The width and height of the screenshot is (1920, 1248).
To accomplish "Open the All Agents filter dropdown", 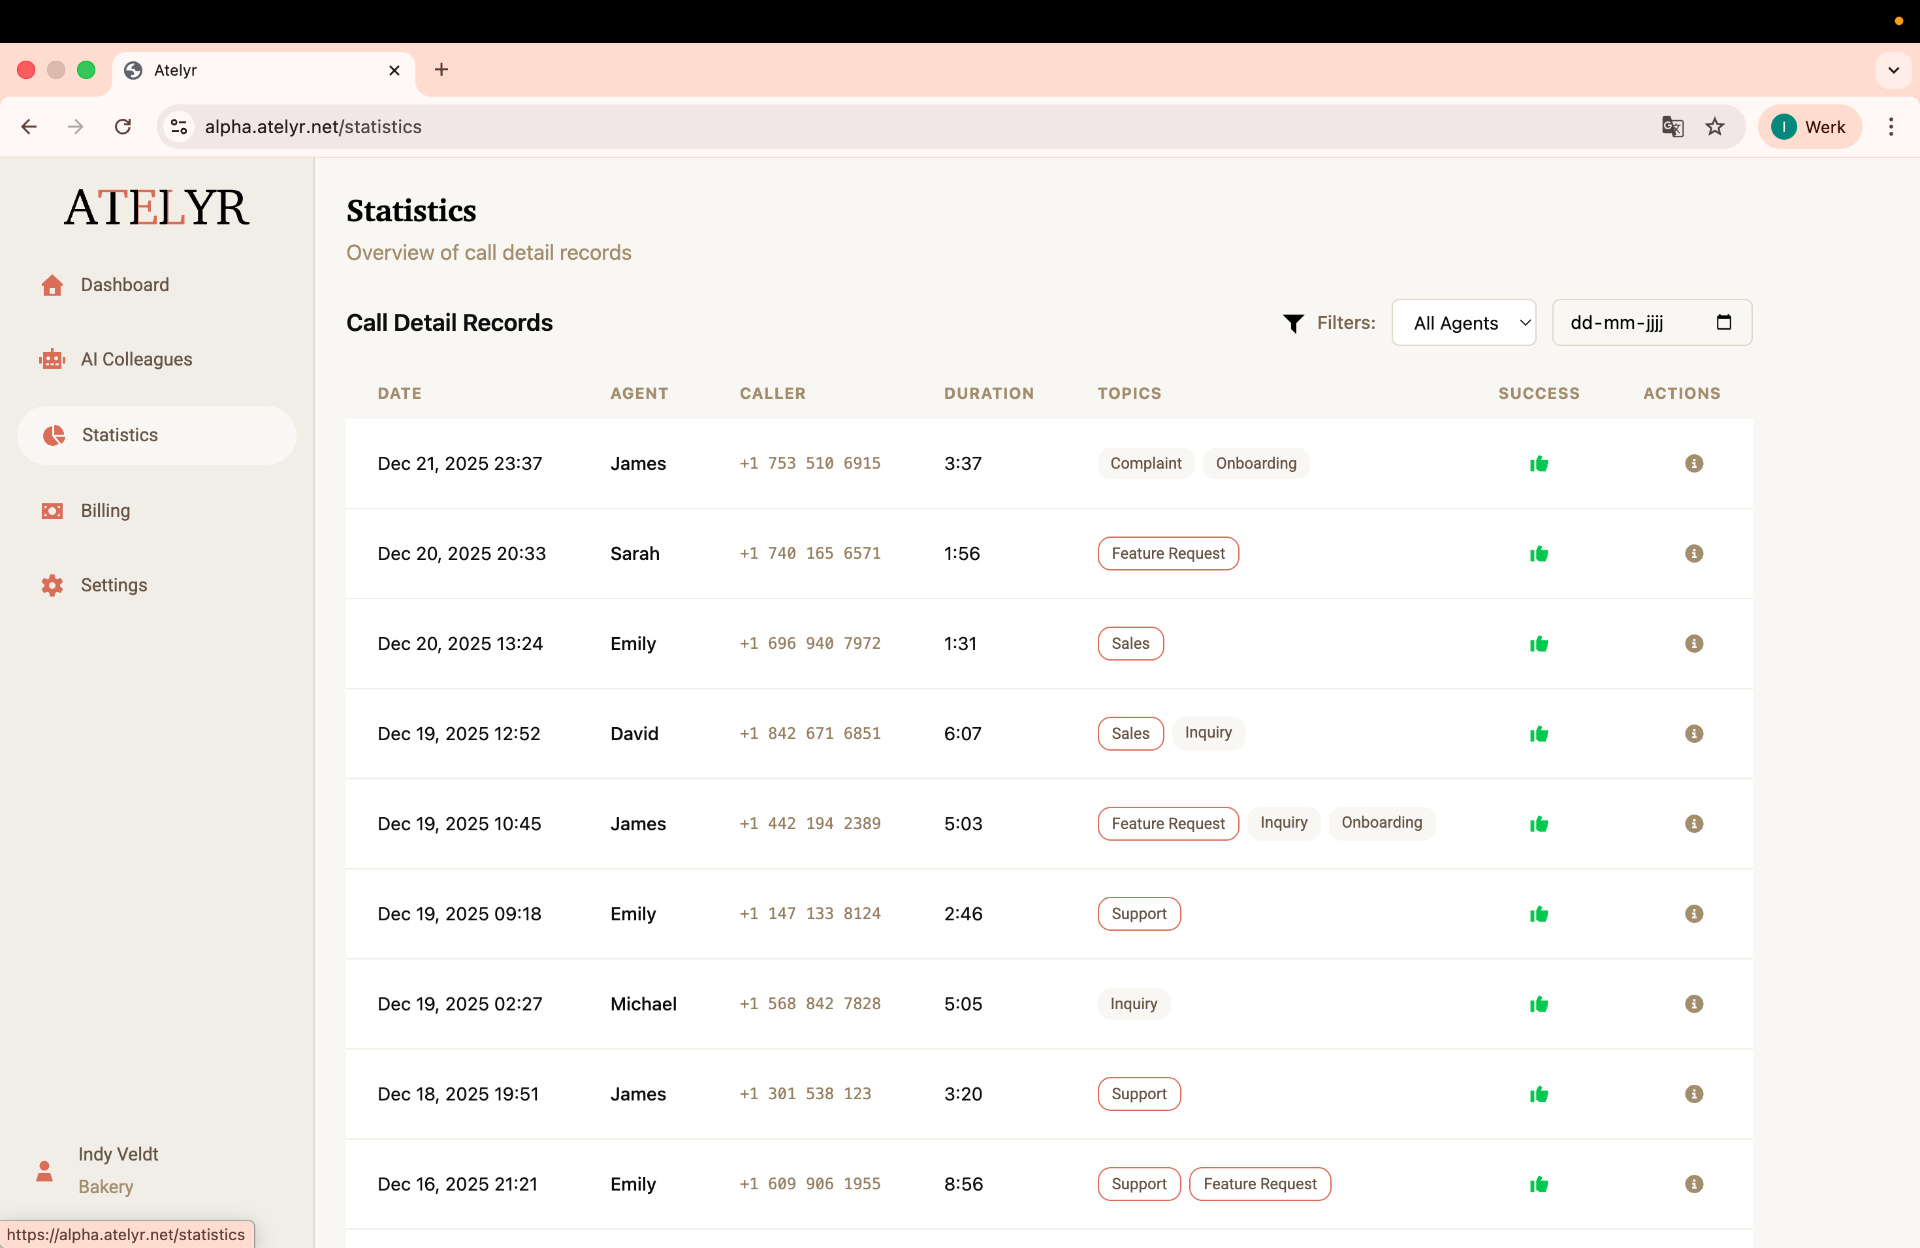I will (1464, 323).
